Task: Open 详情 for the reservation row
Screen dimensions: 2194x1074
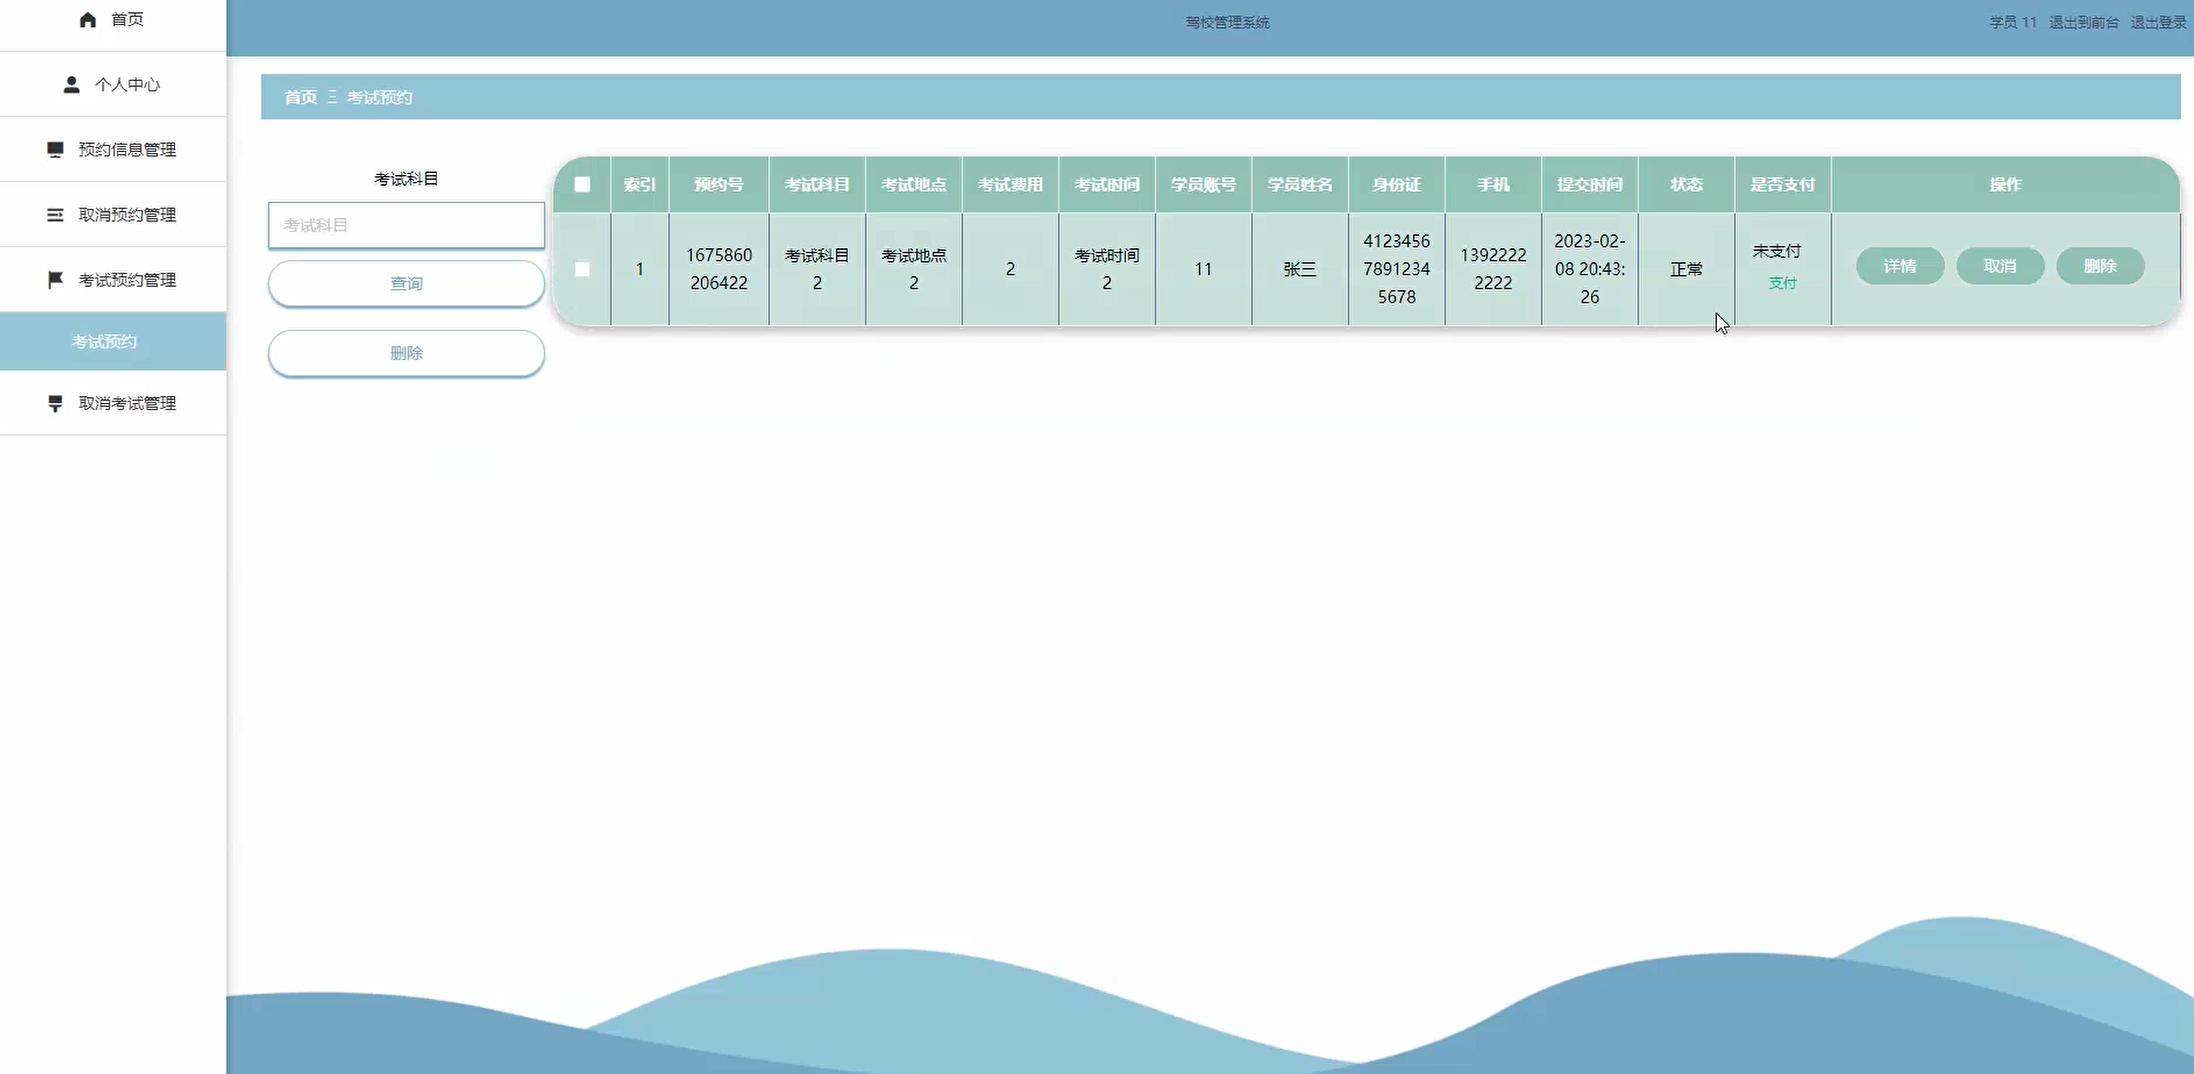Action: click(1900, 266)
